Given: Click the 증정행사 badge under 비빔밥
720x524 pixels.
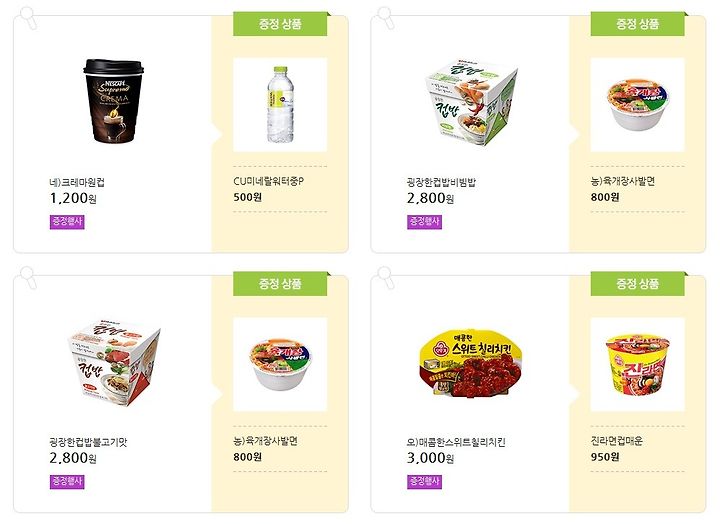Looking at the screenshot, I should (x=424, y=222).
